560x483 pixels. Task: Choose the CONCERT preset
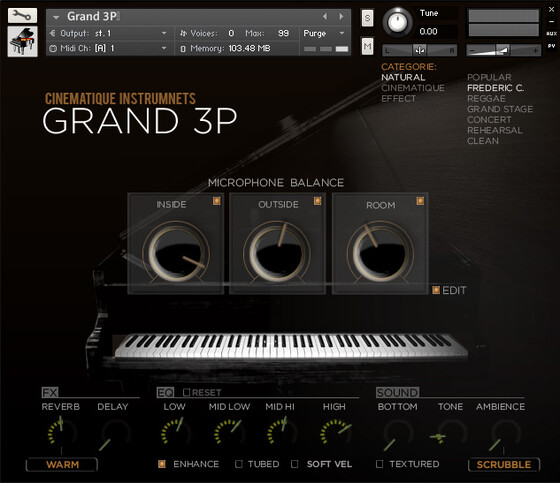click(489, 120)
